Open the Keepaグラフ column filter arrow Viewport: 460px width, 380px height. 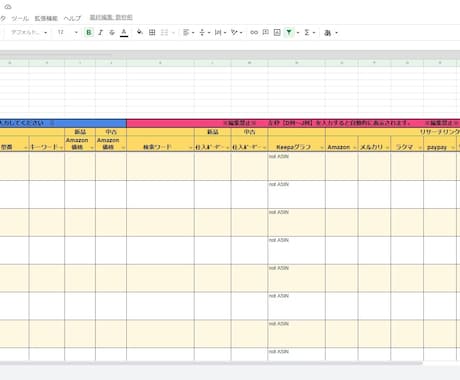pos(322,147)
